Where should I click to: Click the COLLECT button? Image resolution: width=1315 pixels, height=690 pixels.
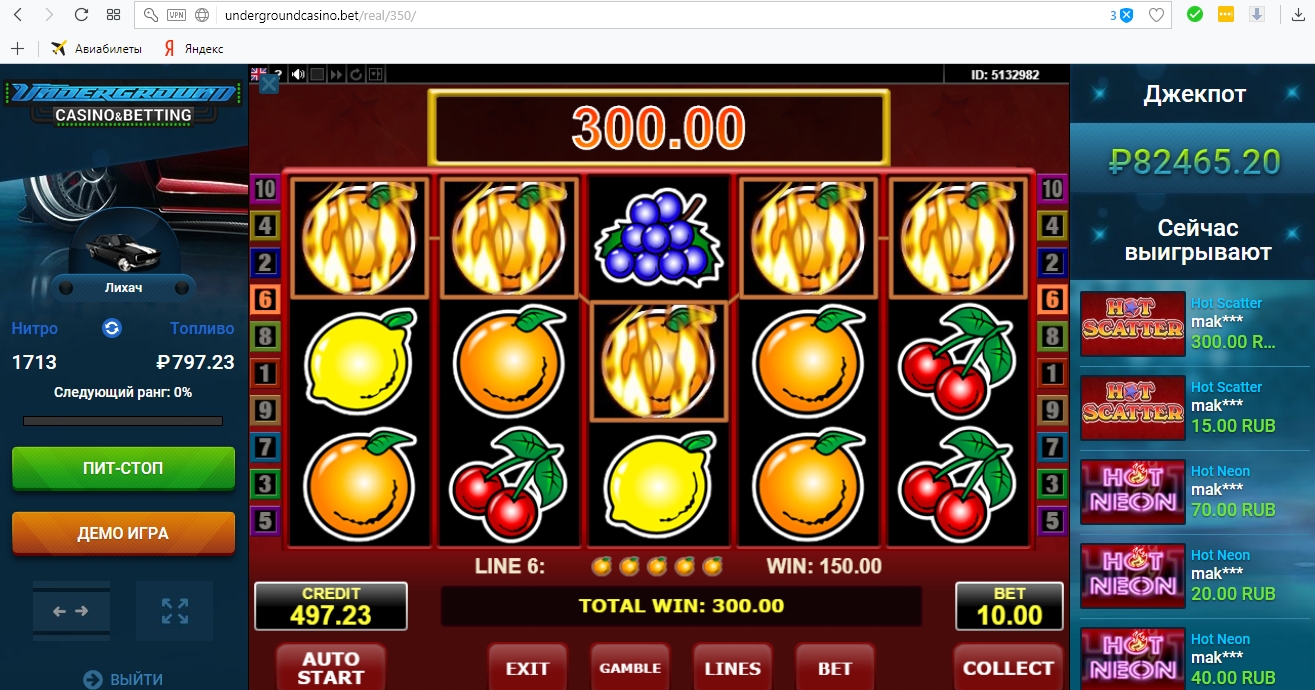pyautogui.click(x=1008, y=667)
